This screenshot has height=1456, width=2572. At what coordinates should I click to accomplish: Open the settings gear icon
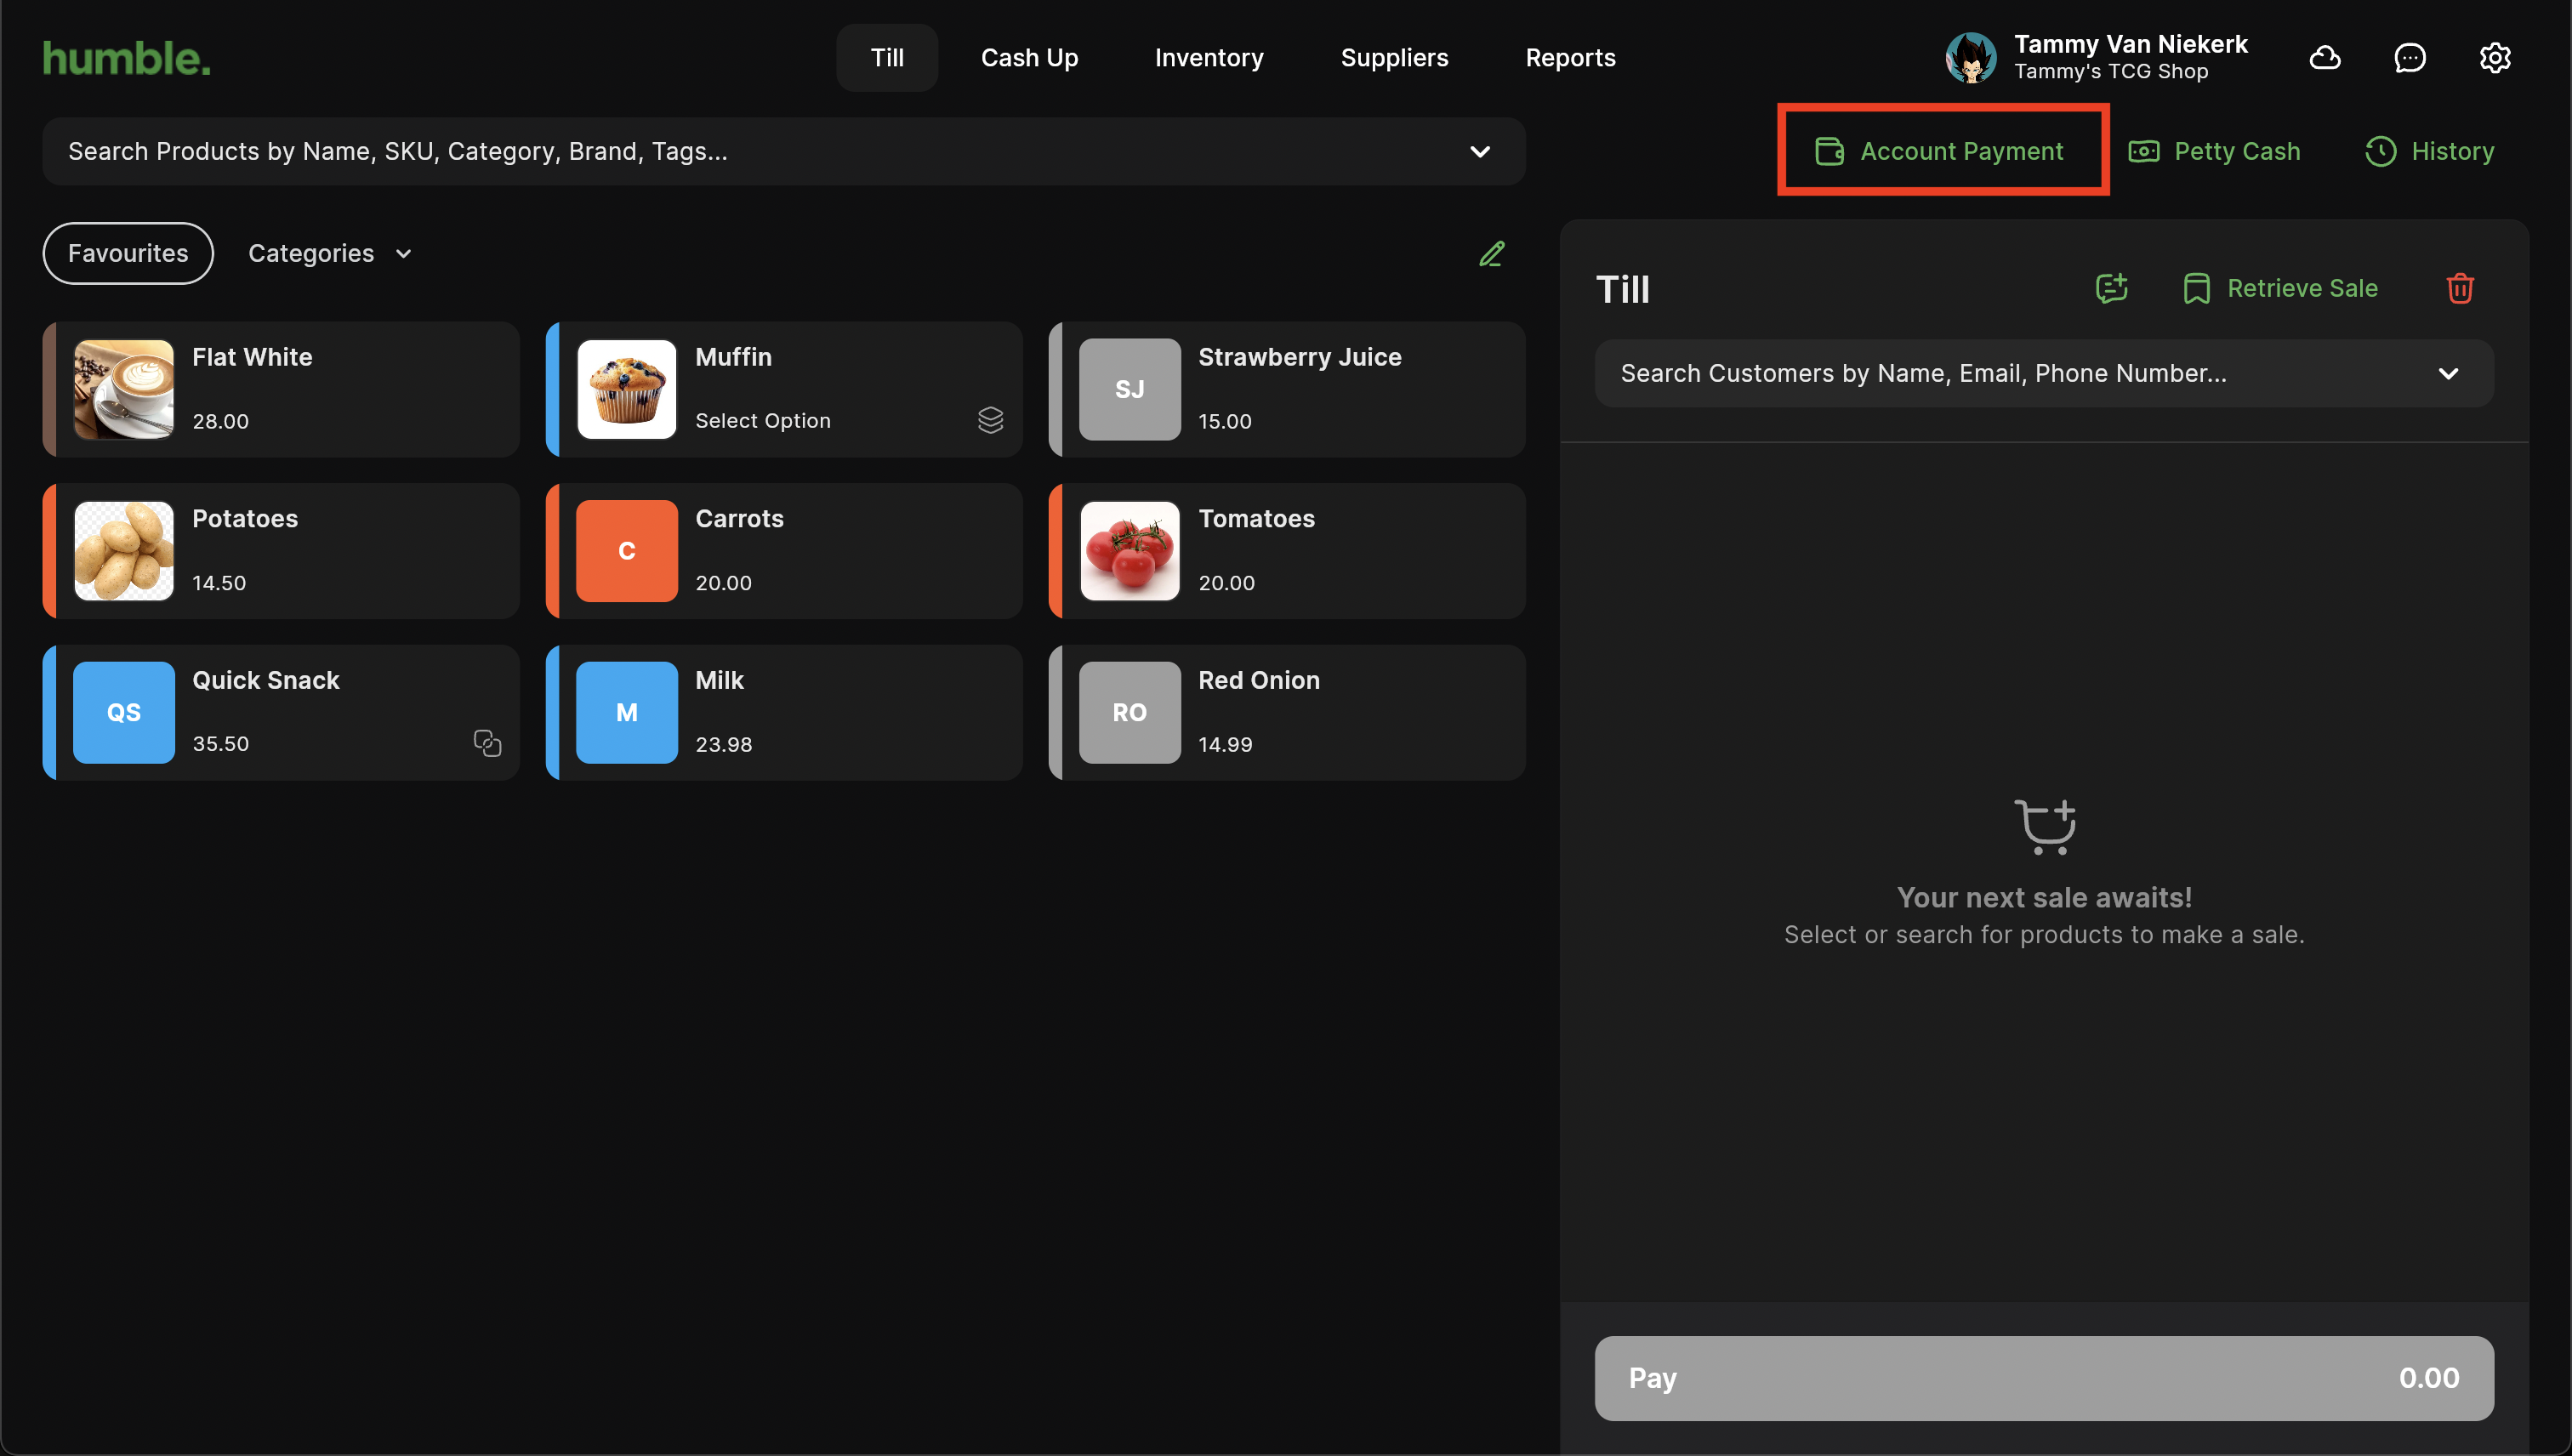click(x=2494, y=58)
